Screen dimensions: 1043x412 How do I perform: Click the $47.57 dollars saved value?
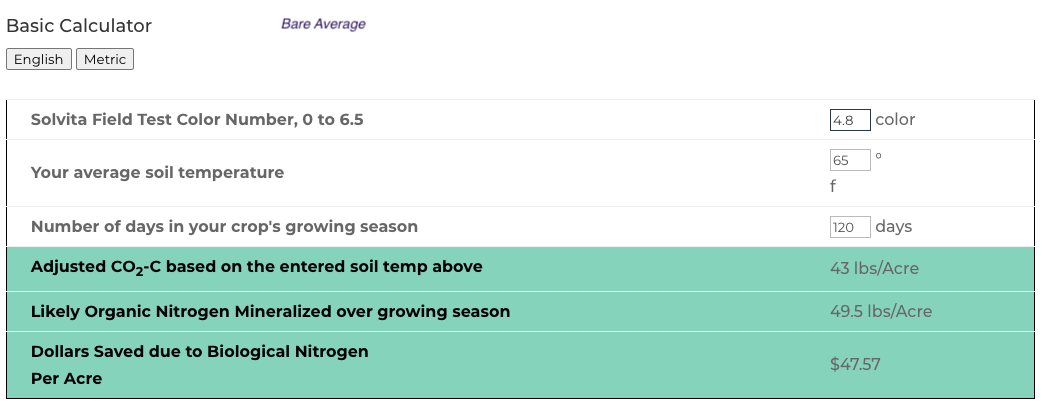coord(855,364)
